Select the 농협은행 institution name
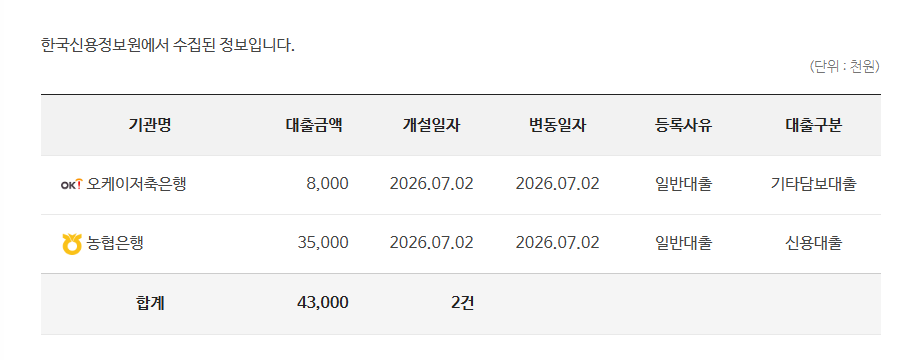923x360 pixels. 115,243
